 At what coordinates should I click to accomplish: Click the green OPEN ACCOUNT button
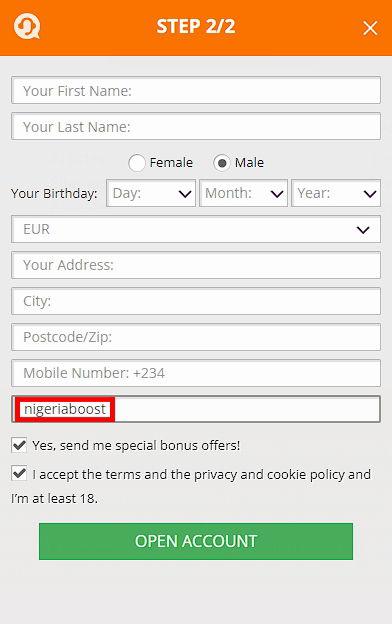(196, 541)
